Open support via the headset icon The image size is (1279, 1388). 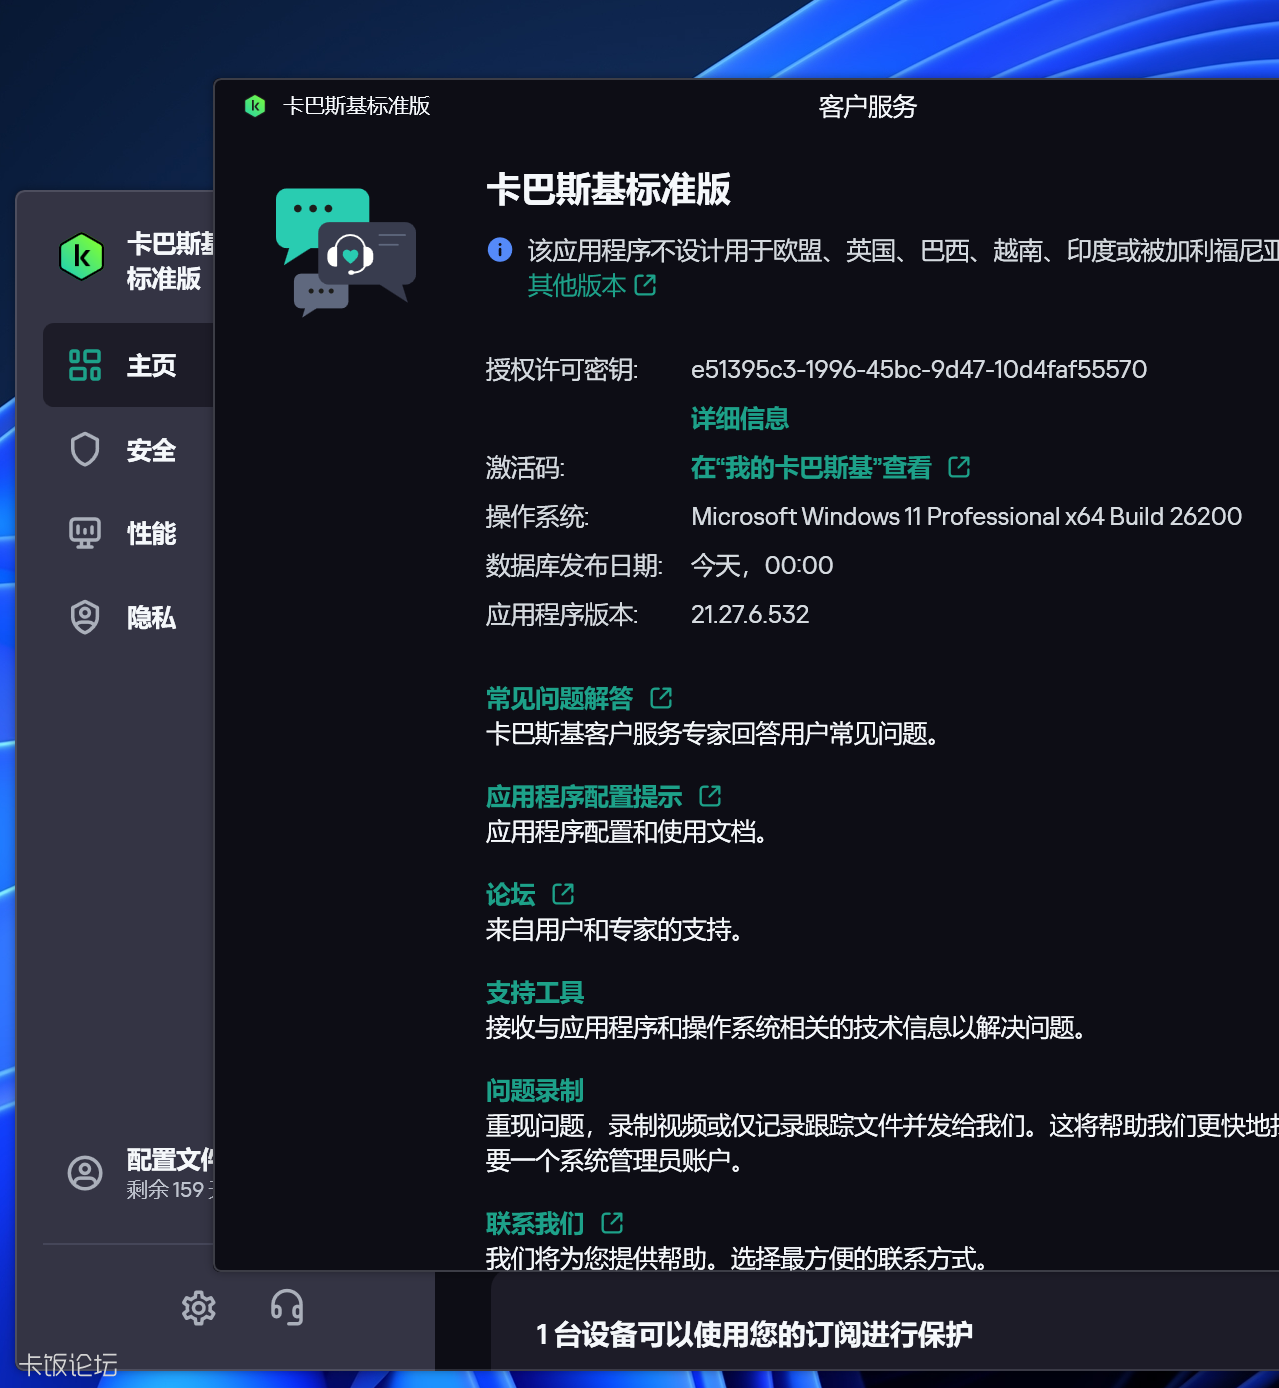287,1308
